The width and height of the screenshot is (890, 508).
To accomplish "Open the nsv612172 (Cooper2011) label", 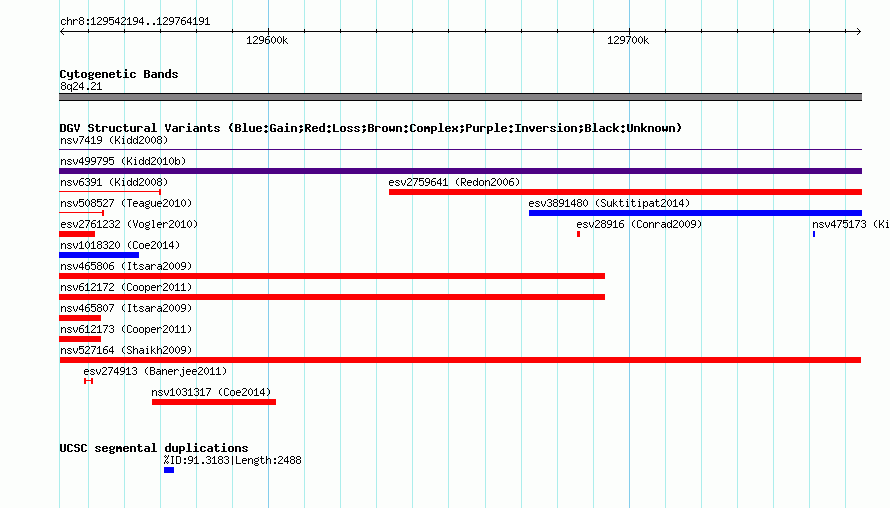I will [126, 287].
